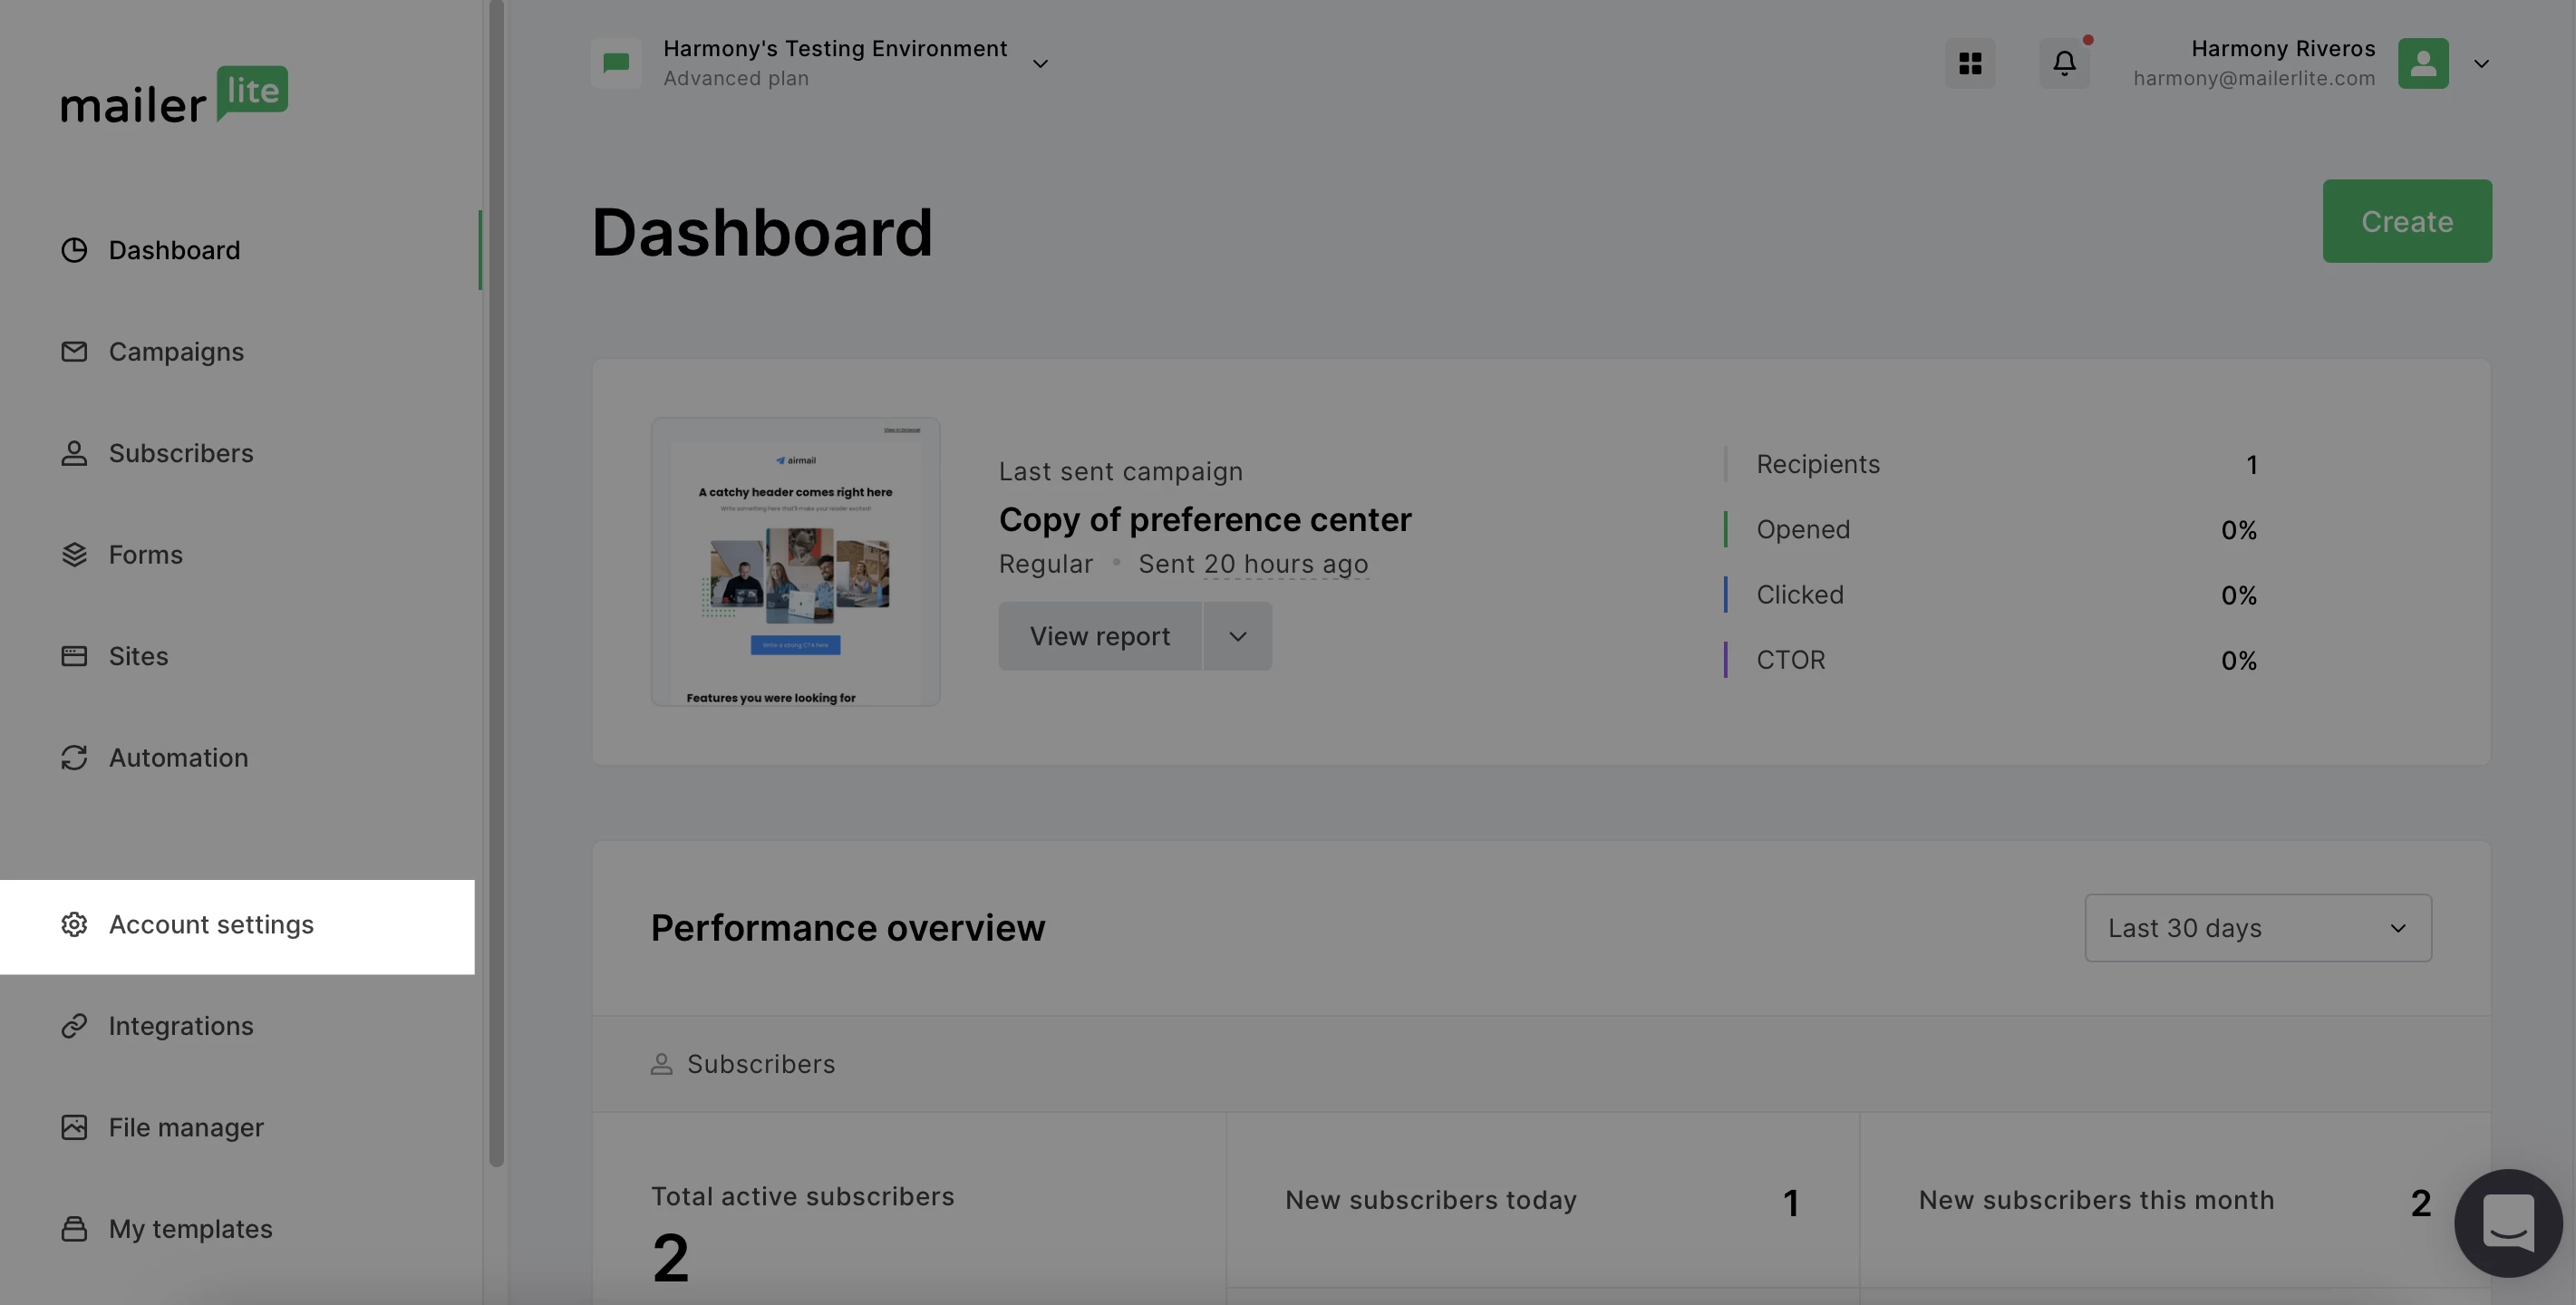This screenshot has width=2576, height=1305.
Task: Click the Dashboard clock icon in sidebar
Action: pyautogui.click(x=74, y=250)
